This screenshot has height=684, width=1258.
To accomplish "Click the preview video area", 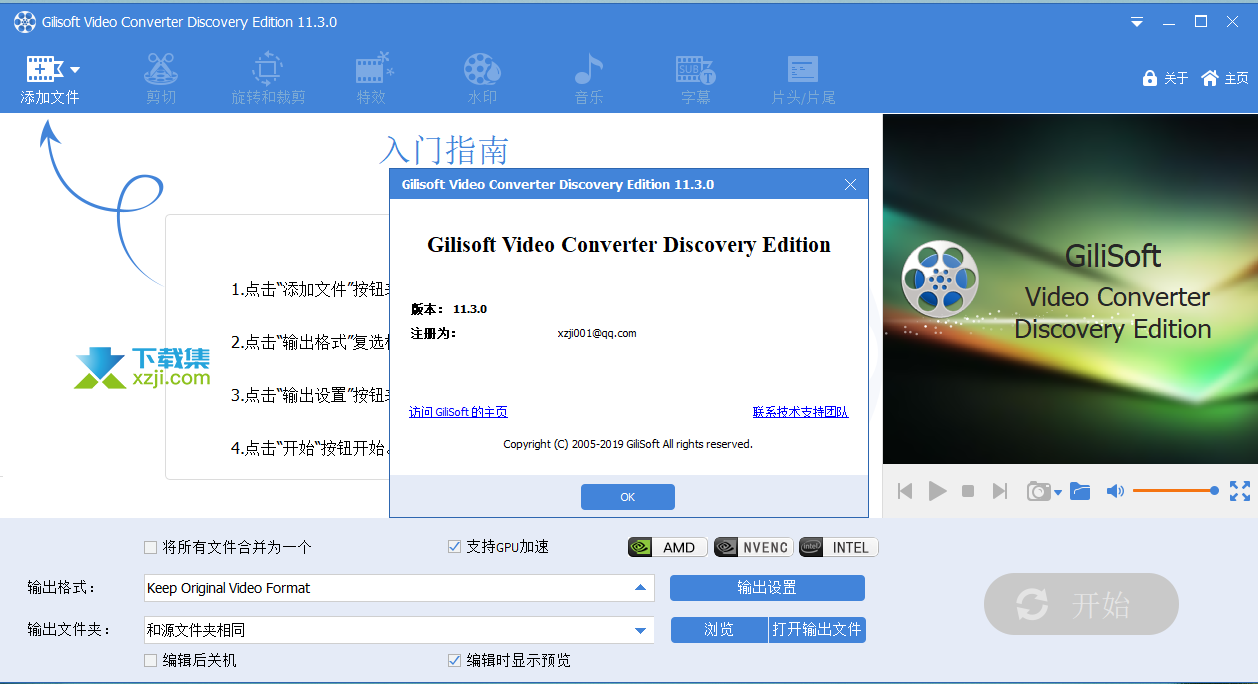I will (1070, 289).
